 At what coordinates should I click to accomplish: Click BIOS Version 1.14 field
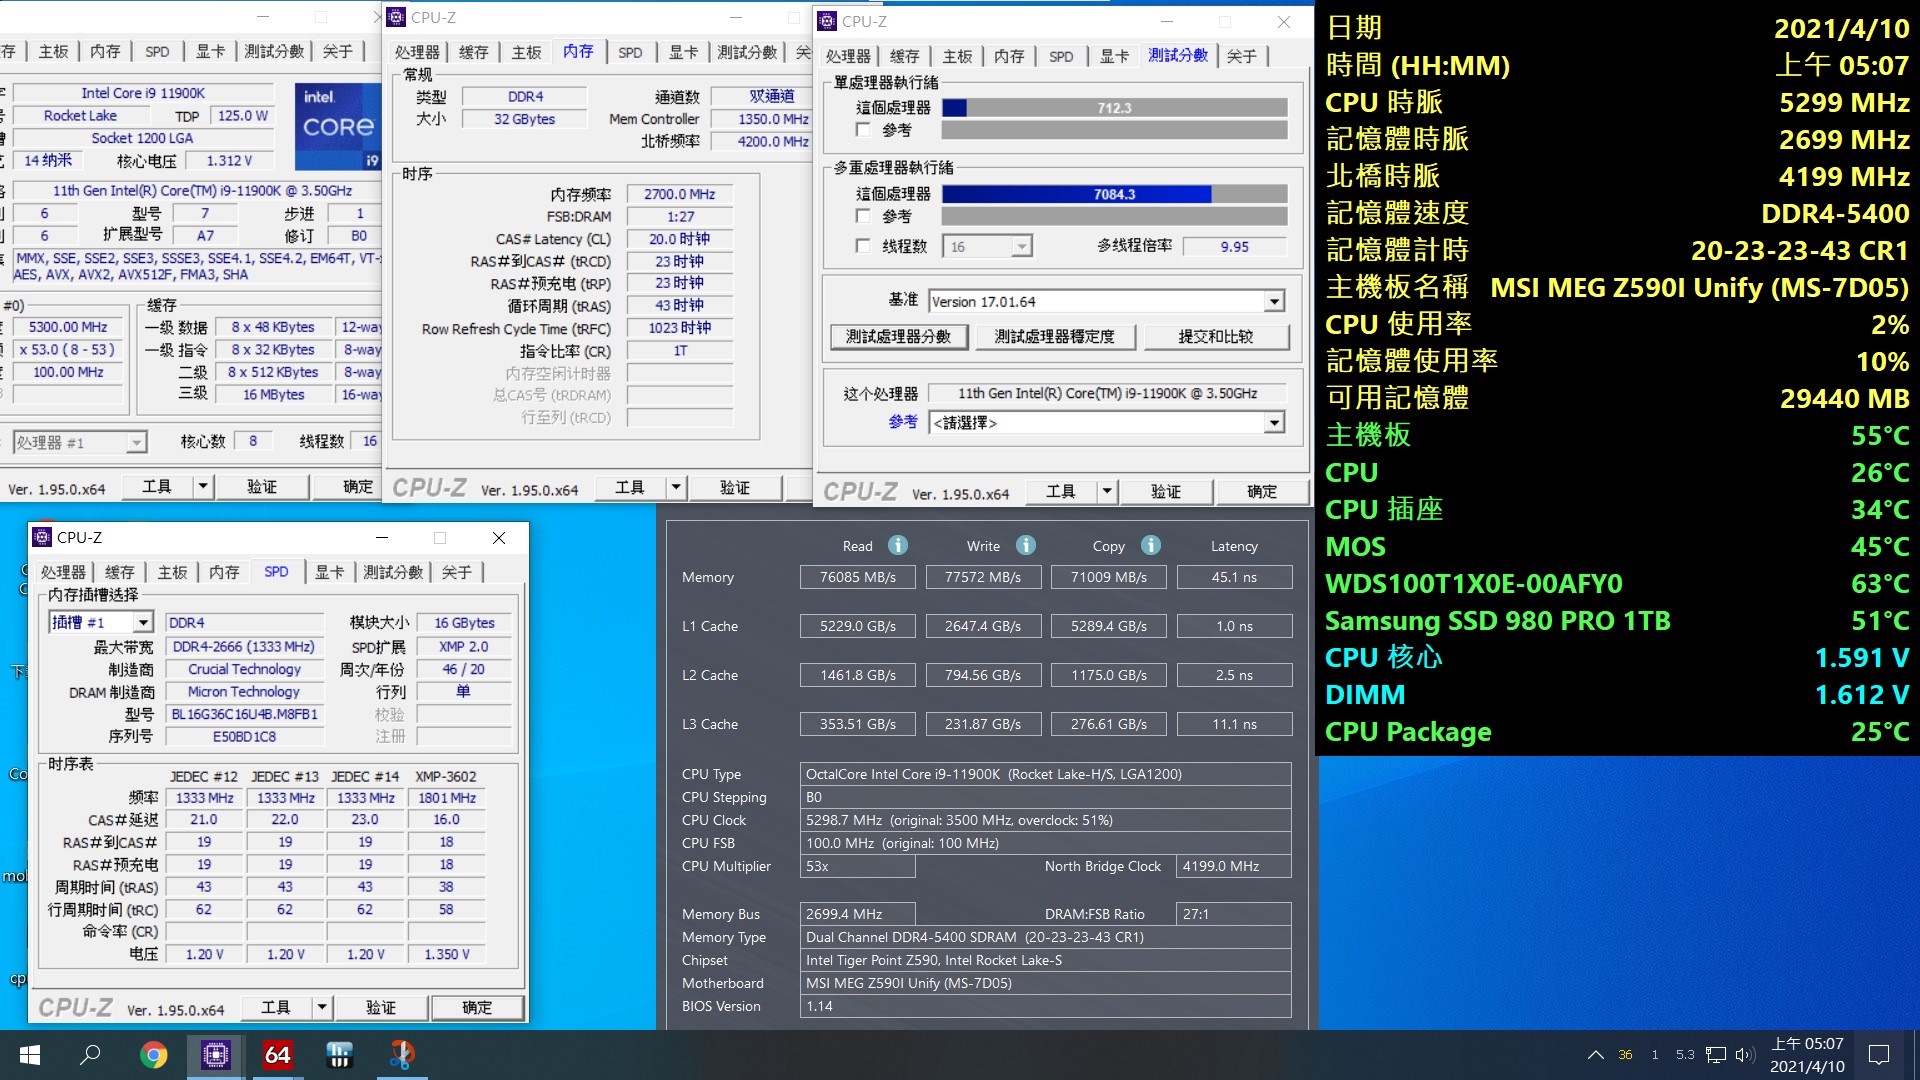pyautogui.click(x=1046, y=1006)
